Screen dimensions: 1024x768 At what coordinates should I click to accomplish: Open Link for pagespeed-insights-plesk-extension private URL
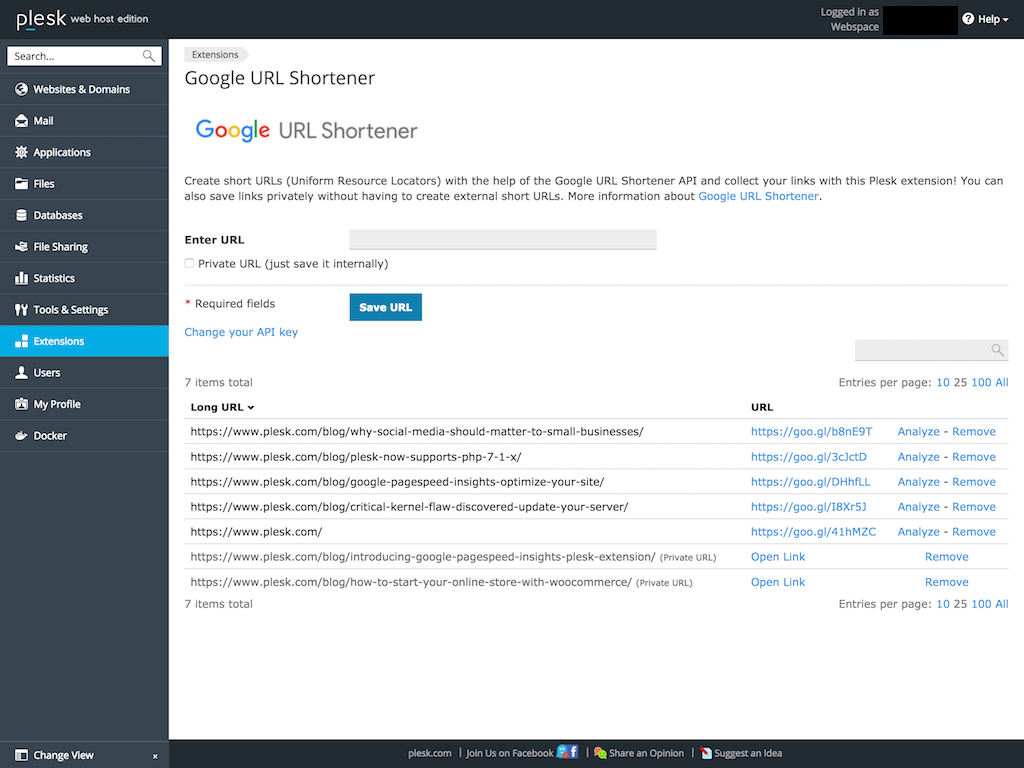778,557
